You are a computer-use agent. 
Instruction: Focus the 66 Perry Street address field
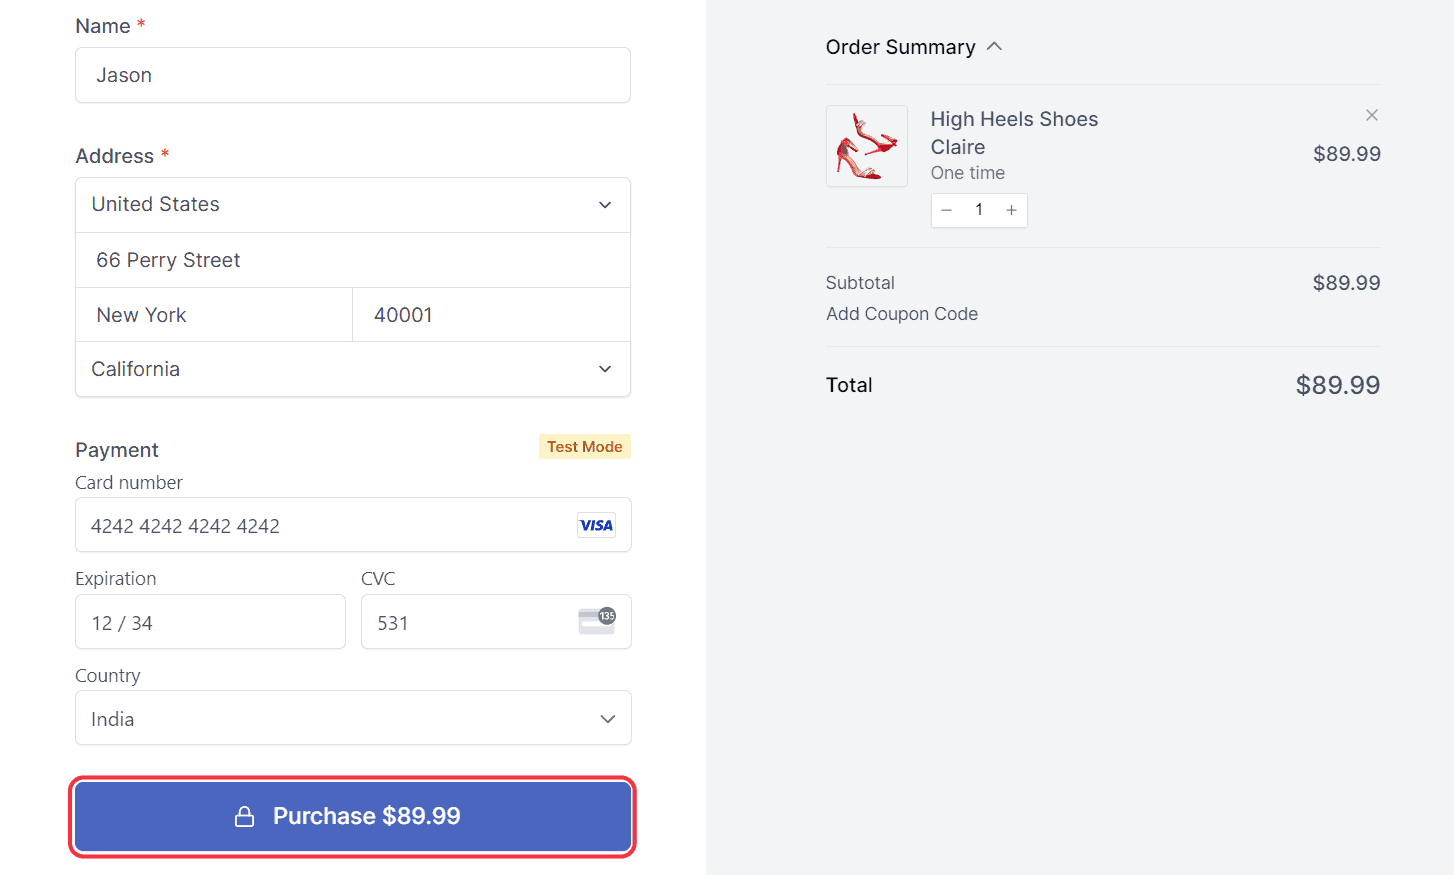click(352, 260)
